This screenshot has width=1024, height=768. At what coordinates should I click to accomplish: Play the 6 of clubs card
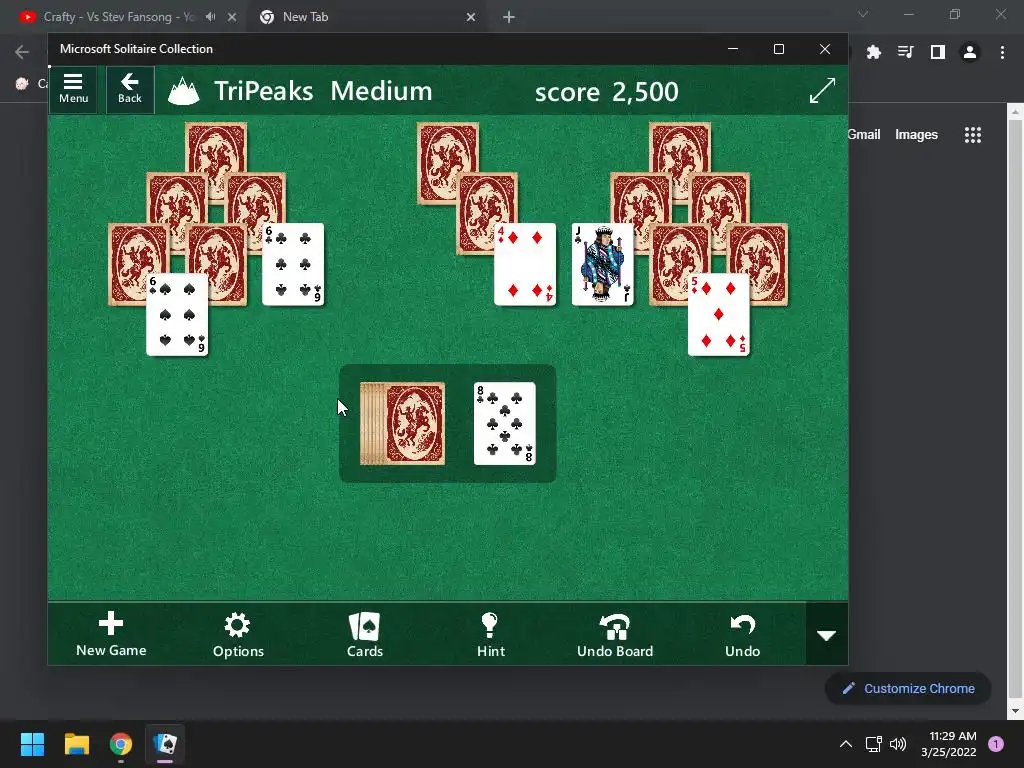(293, 264)
